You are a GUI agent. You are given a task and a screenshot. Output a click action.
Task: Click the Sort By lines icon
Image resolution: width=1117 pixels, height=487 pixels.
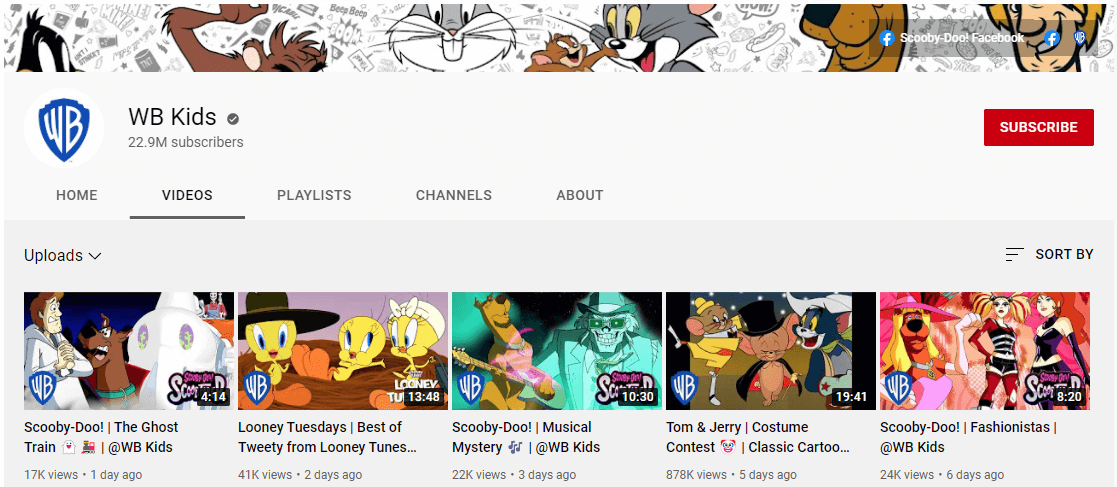(1014, 254)
